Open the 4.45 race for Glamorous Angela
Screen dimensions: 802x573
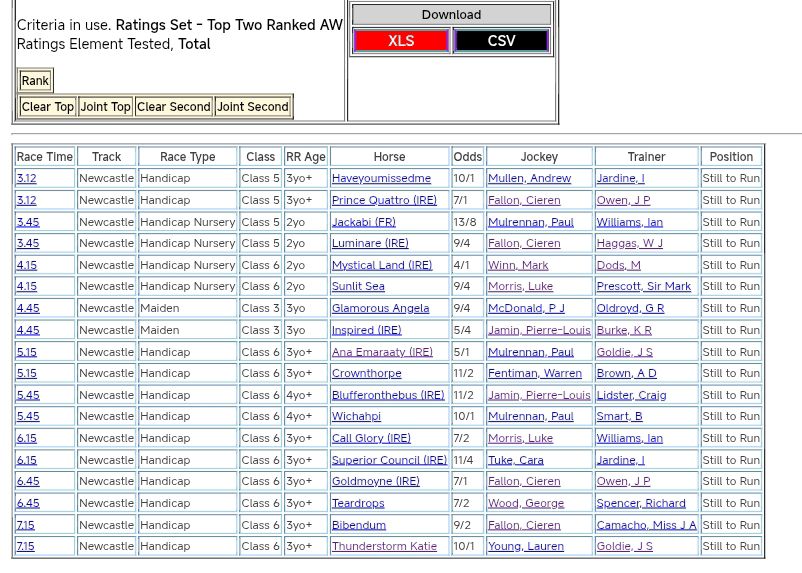(x=27, y=309)
